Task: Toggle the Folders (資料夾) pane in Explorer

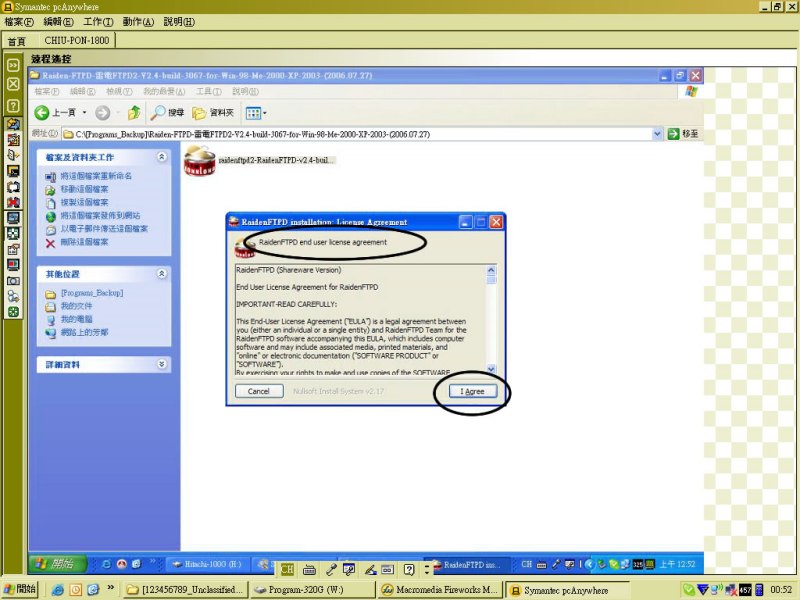Action: pyautogui.click(x=213, y=113)
